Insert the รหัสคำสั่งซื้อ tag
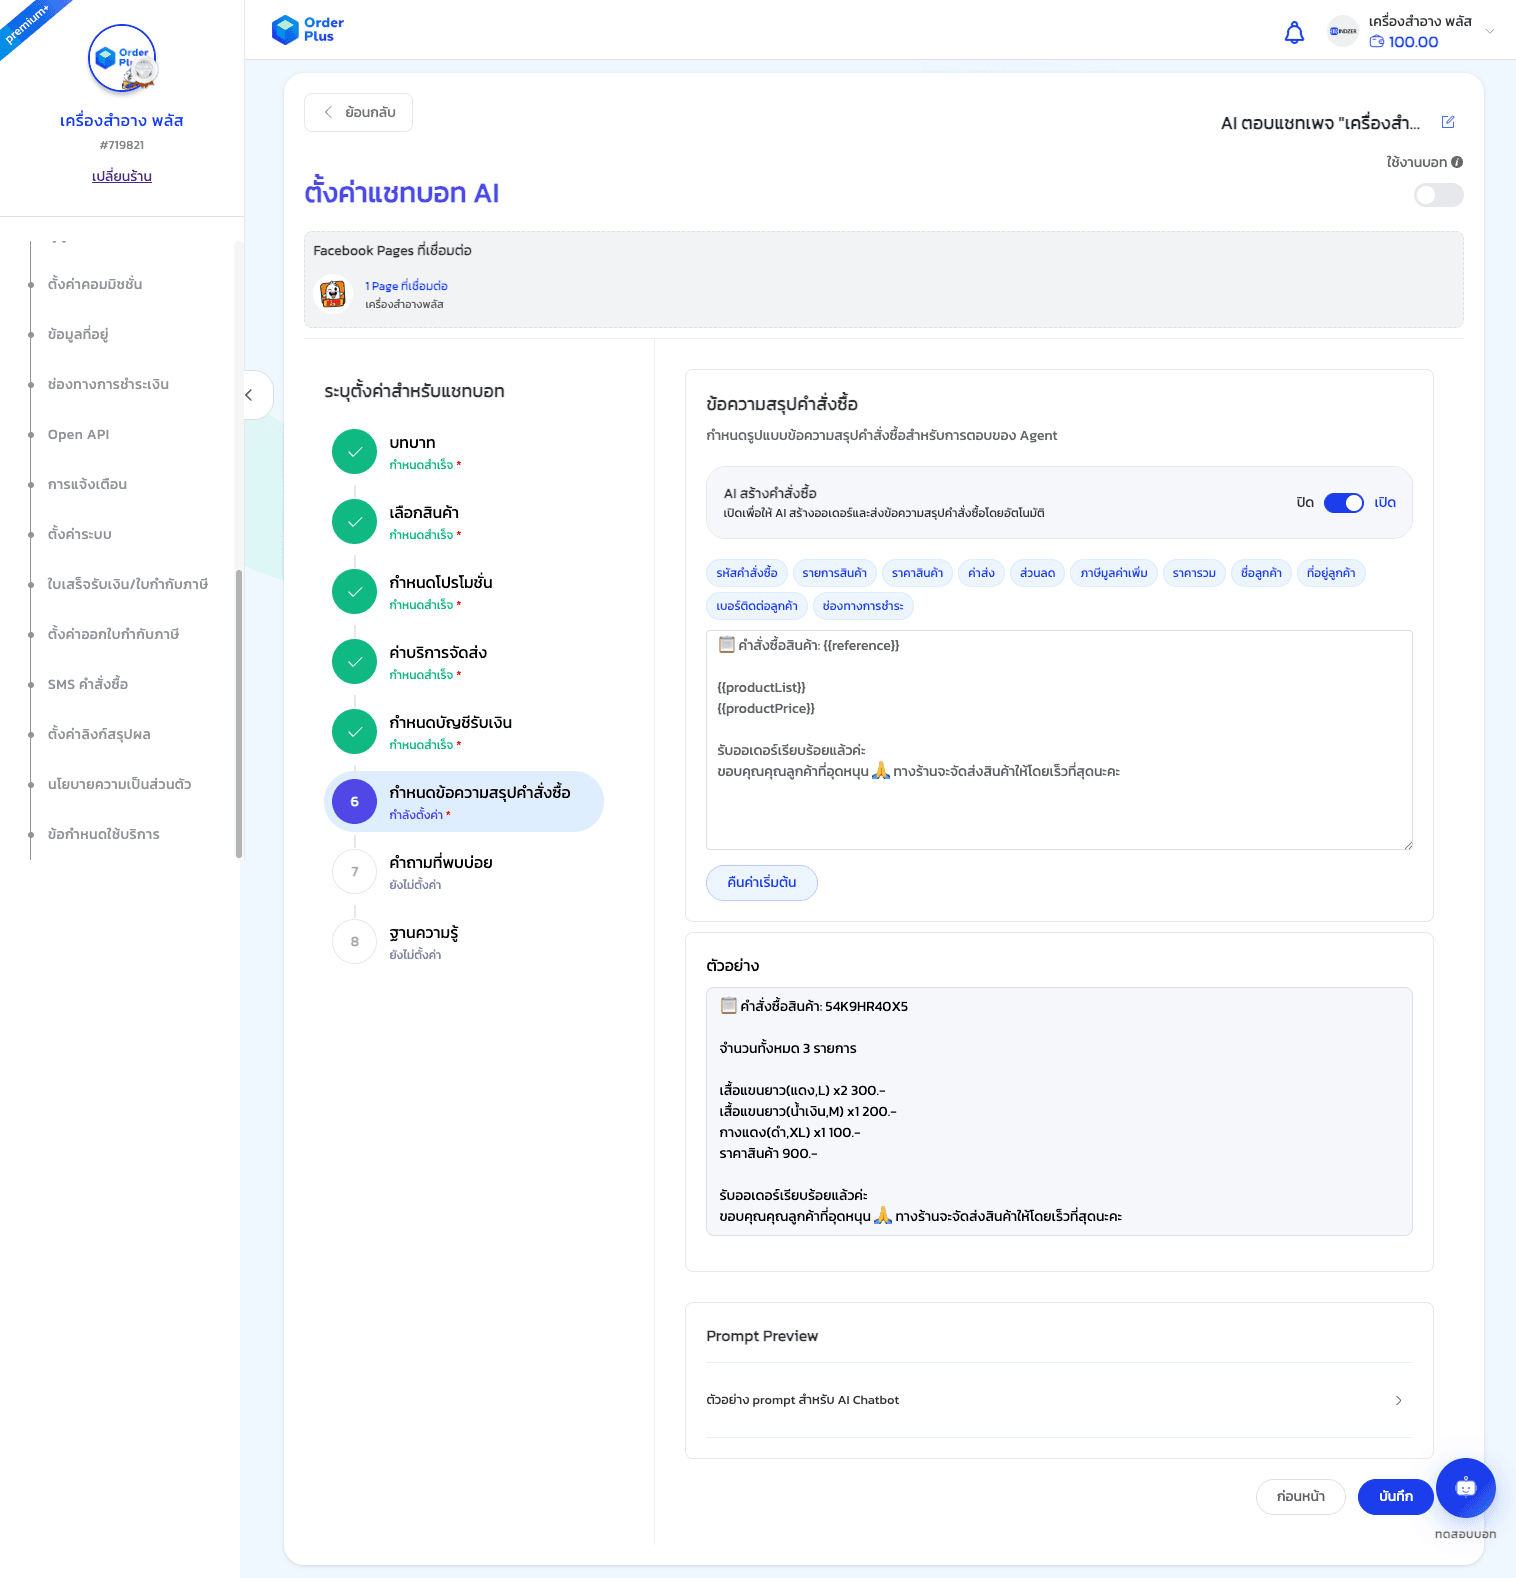1516x1578 pixels. (x=747, y=573)
